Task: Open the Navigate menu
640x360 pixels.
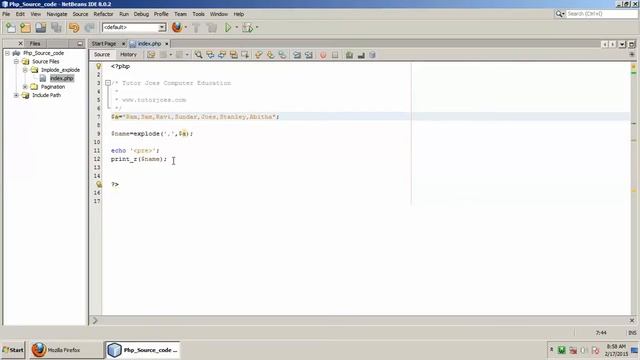Action: point(57,14)
